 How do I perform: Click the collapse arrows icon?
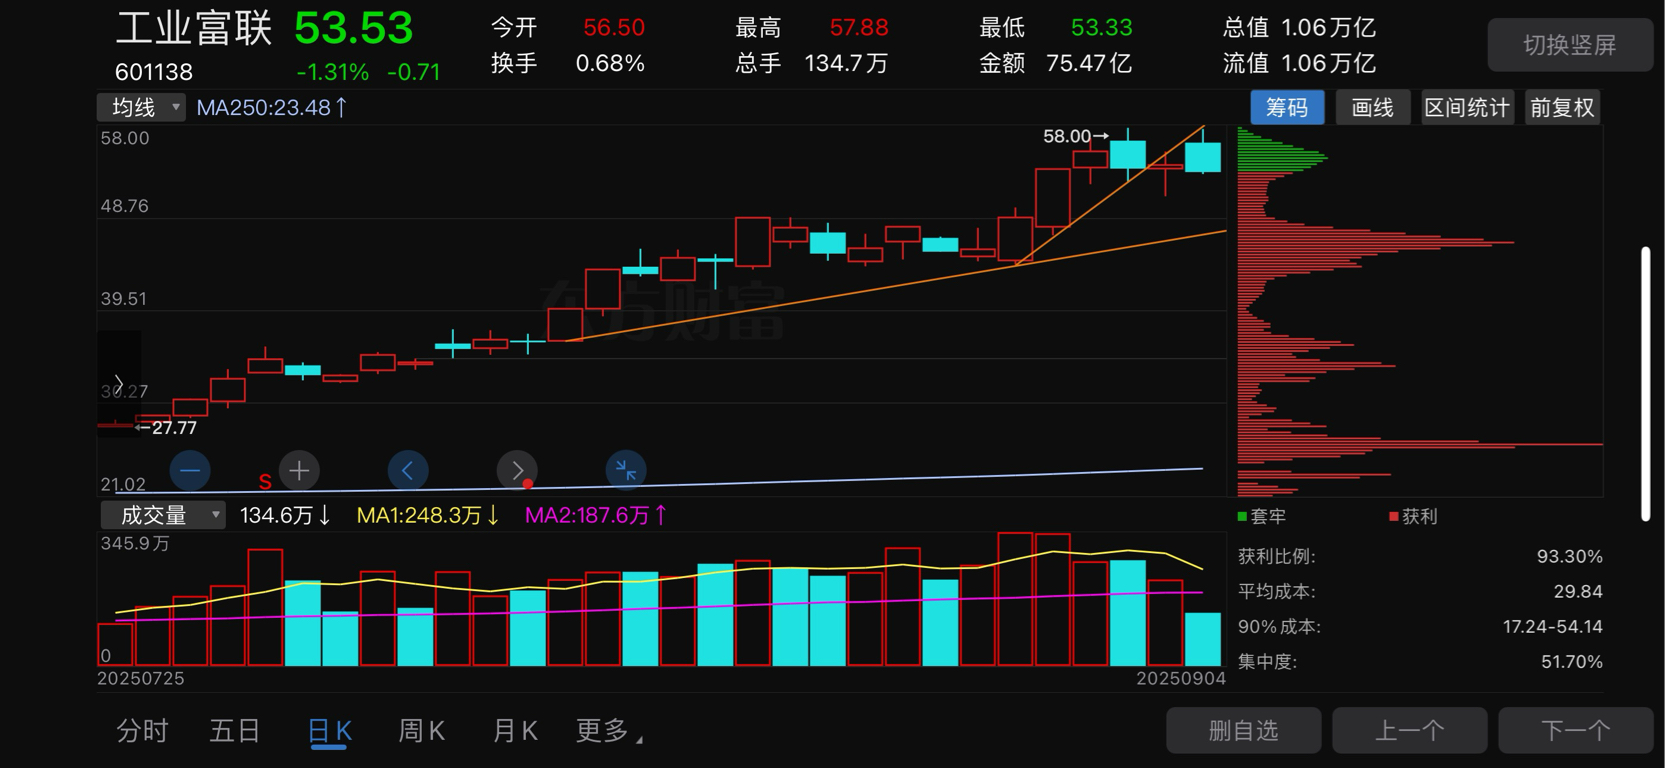coord(626,470)
